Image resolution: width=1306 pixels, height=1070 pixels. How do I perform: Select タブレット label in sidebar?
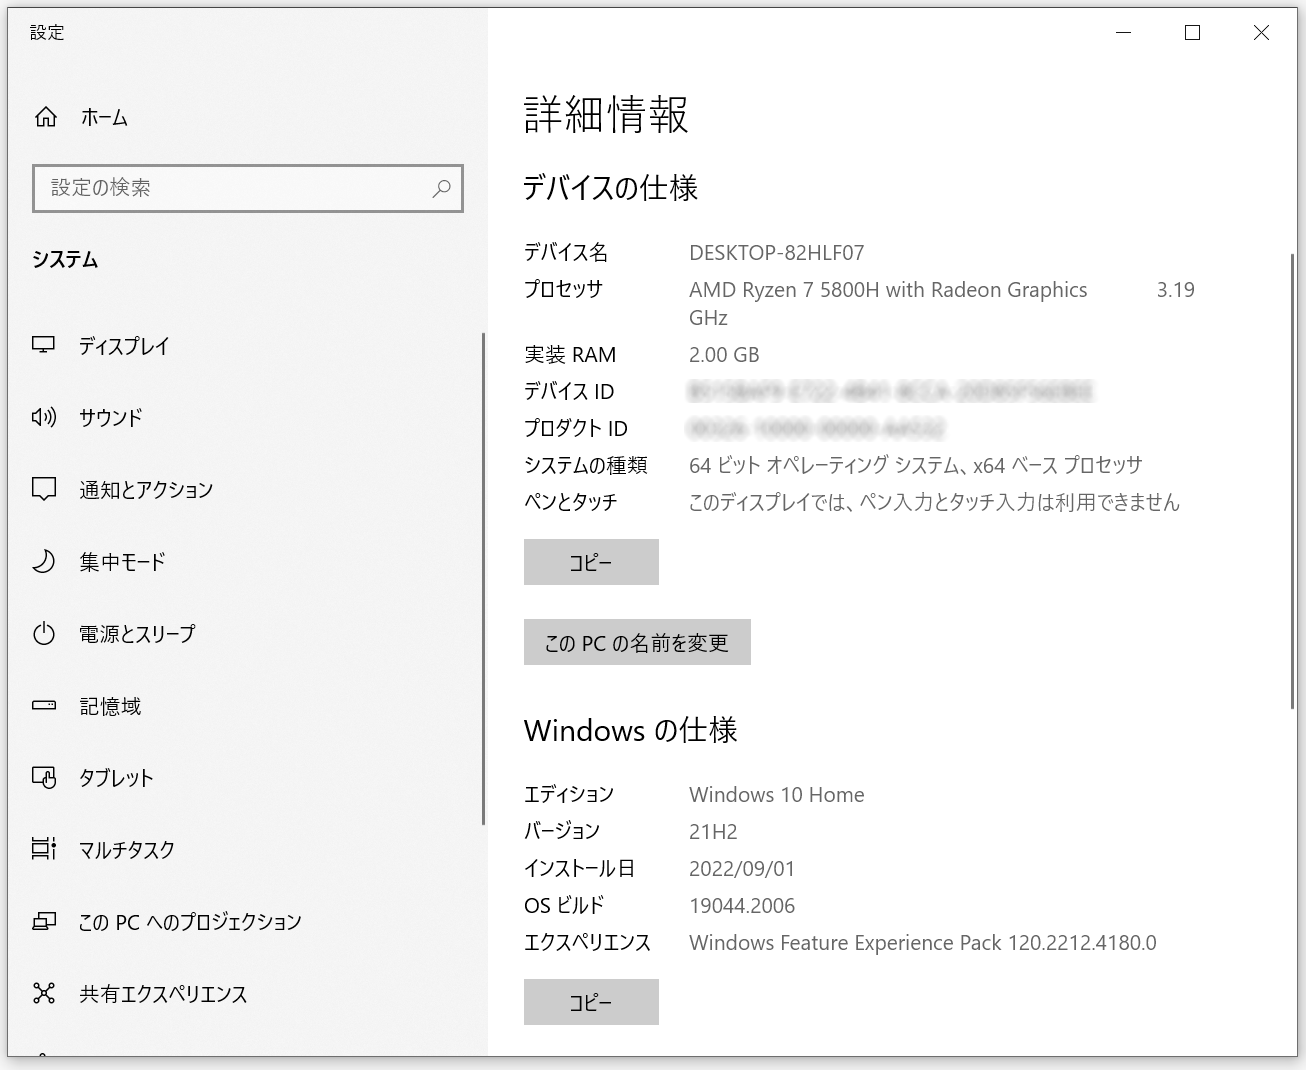[x=116, y=778]
